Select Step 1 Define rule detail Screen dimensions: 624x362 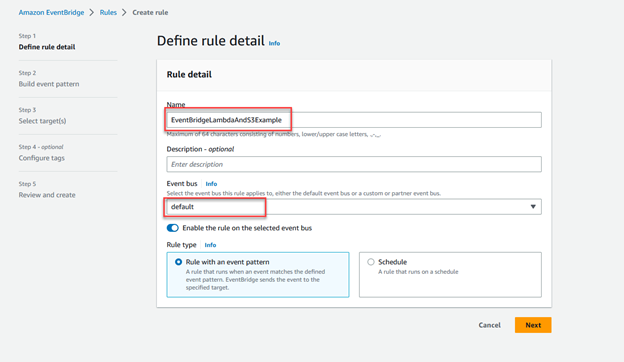(x=47, y=47)
